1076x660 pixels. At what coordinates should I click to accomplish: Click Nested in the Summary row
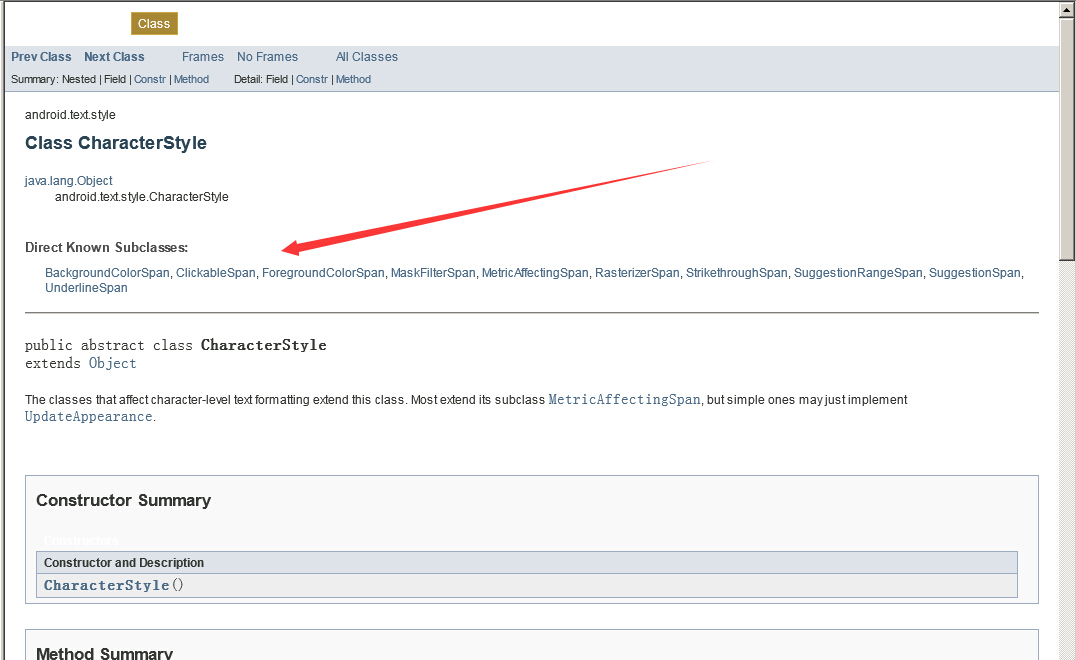79,80
